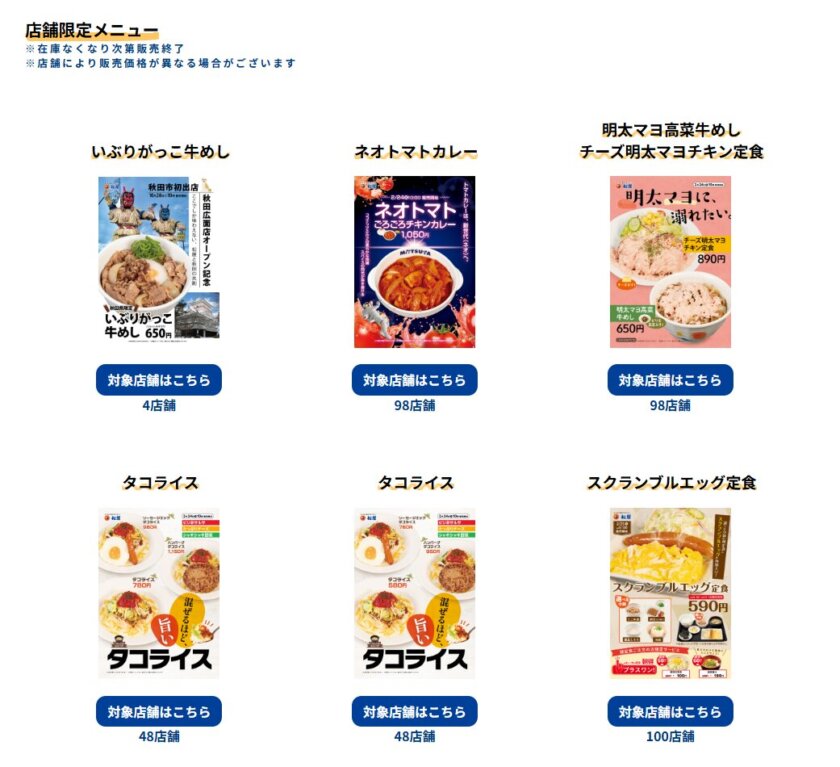View the ネオトマトごろごろチキンカレー poster
This screenshot has width=840, height=767.
tap(414, 262)
